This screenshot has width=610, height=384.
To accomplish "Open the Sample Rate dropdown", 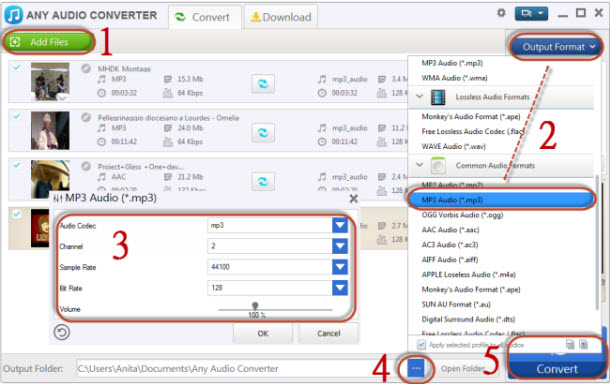I will (340, 267).
